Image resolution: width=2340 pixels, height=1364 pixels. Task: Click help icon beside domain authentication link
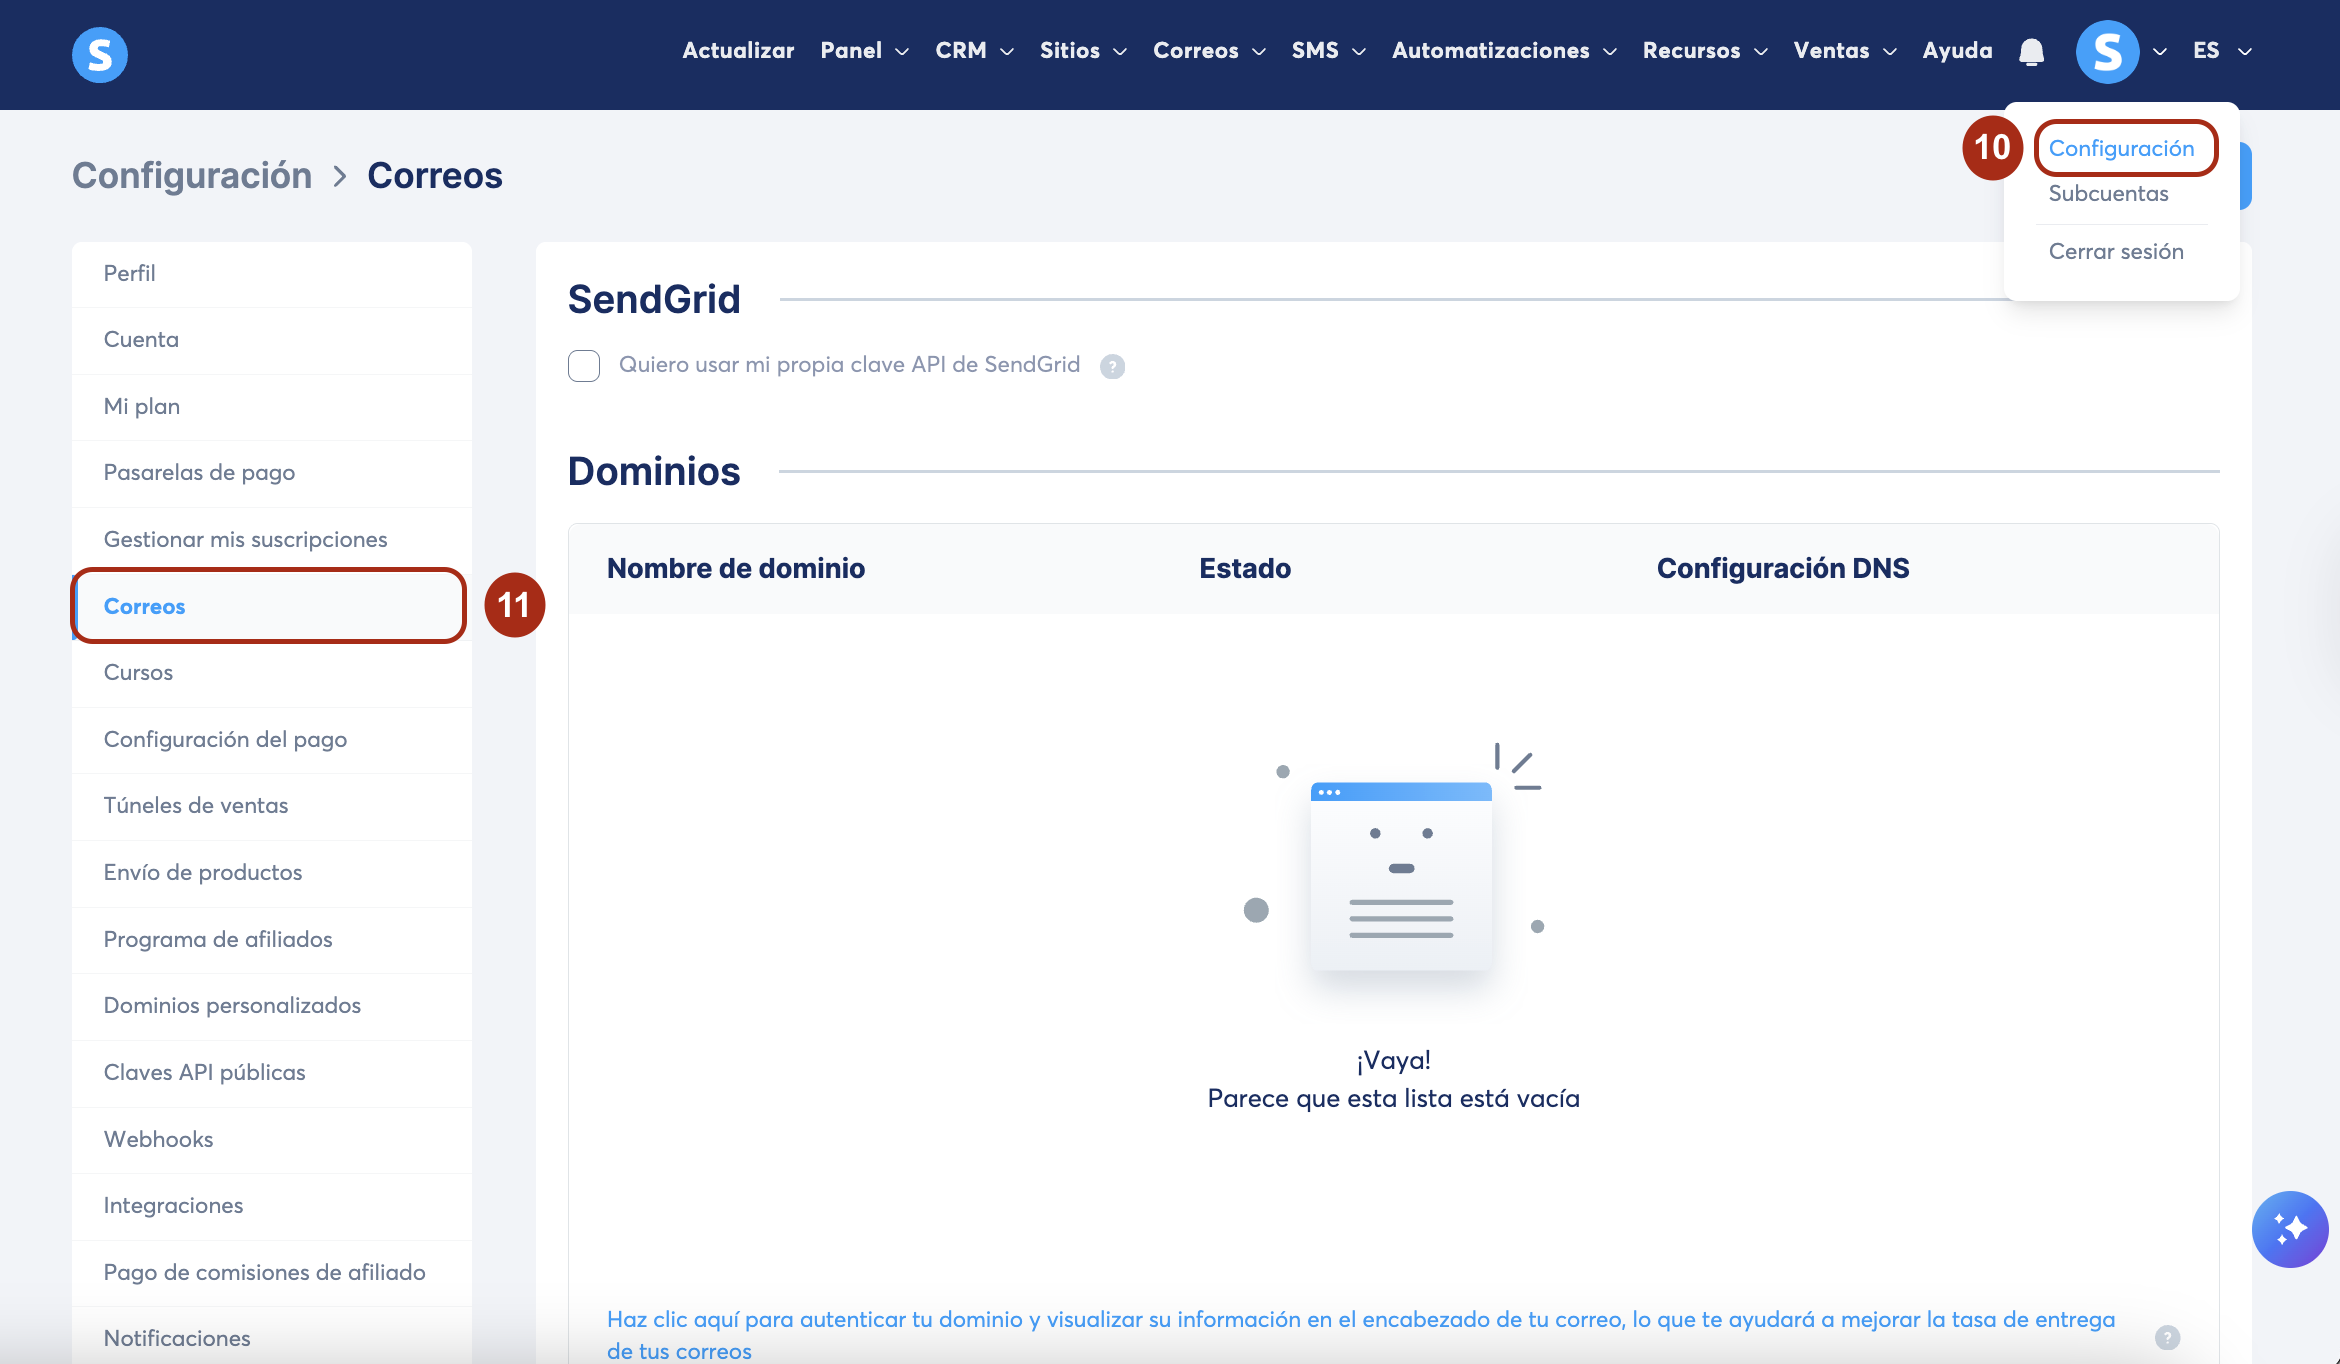click(2167, 1337)
